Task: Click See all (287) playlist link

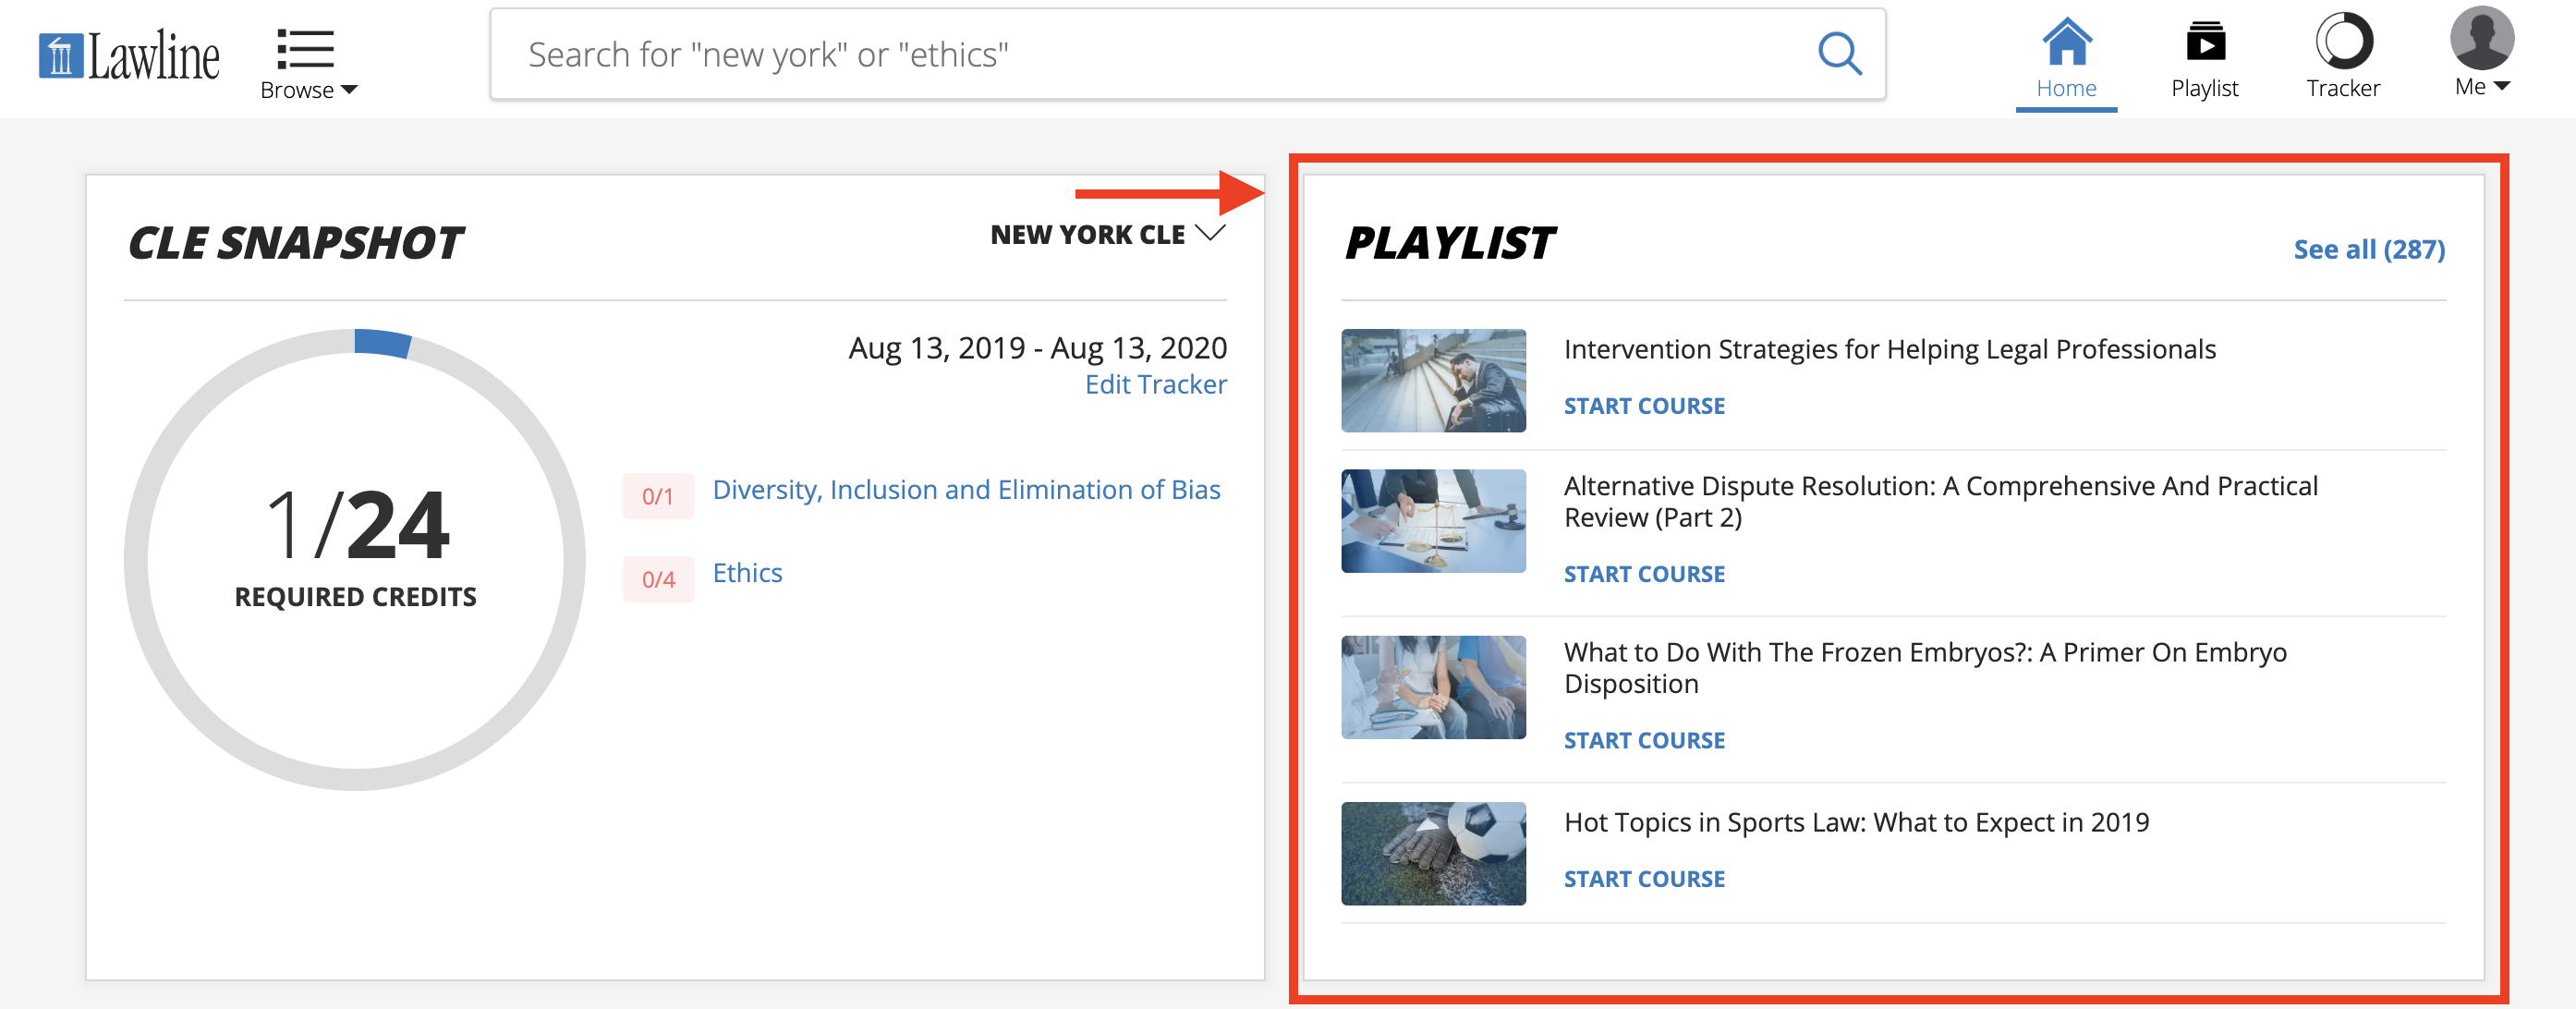Action: pyautogui.click(x=2369, y=249)
